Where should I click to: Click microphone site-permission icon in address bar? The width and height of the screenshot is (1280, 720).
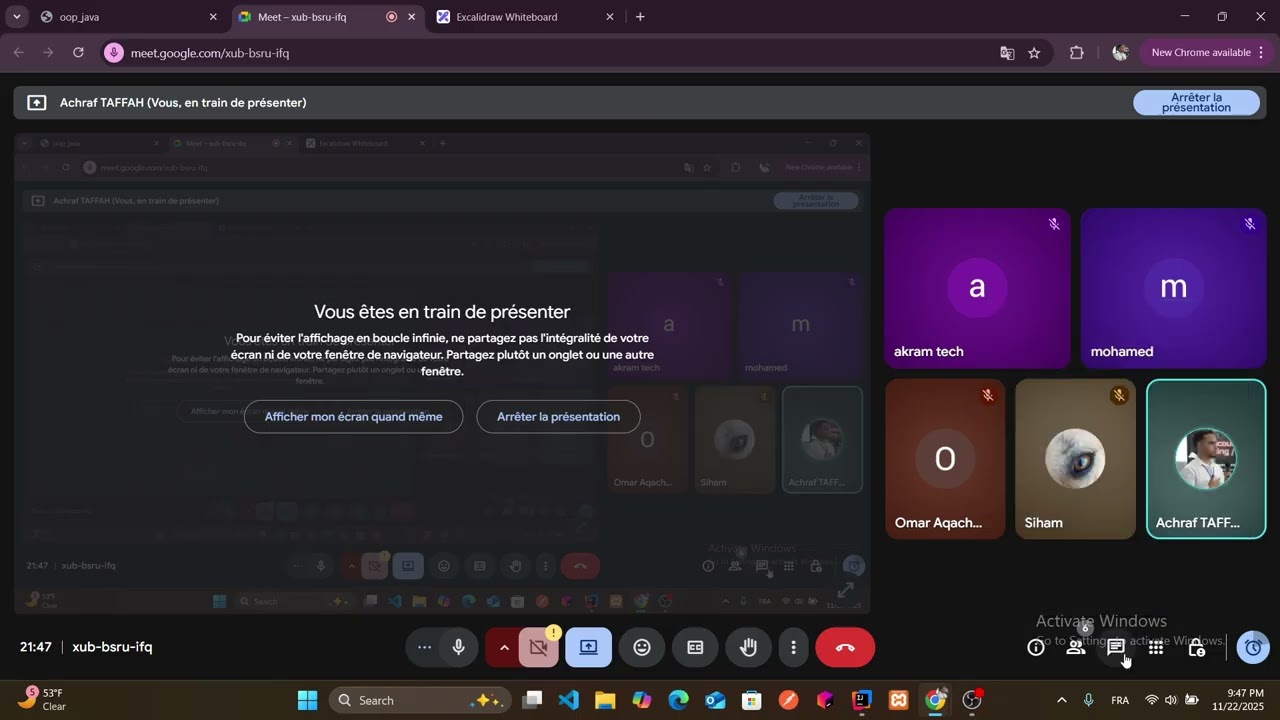[x=114, y=53]
